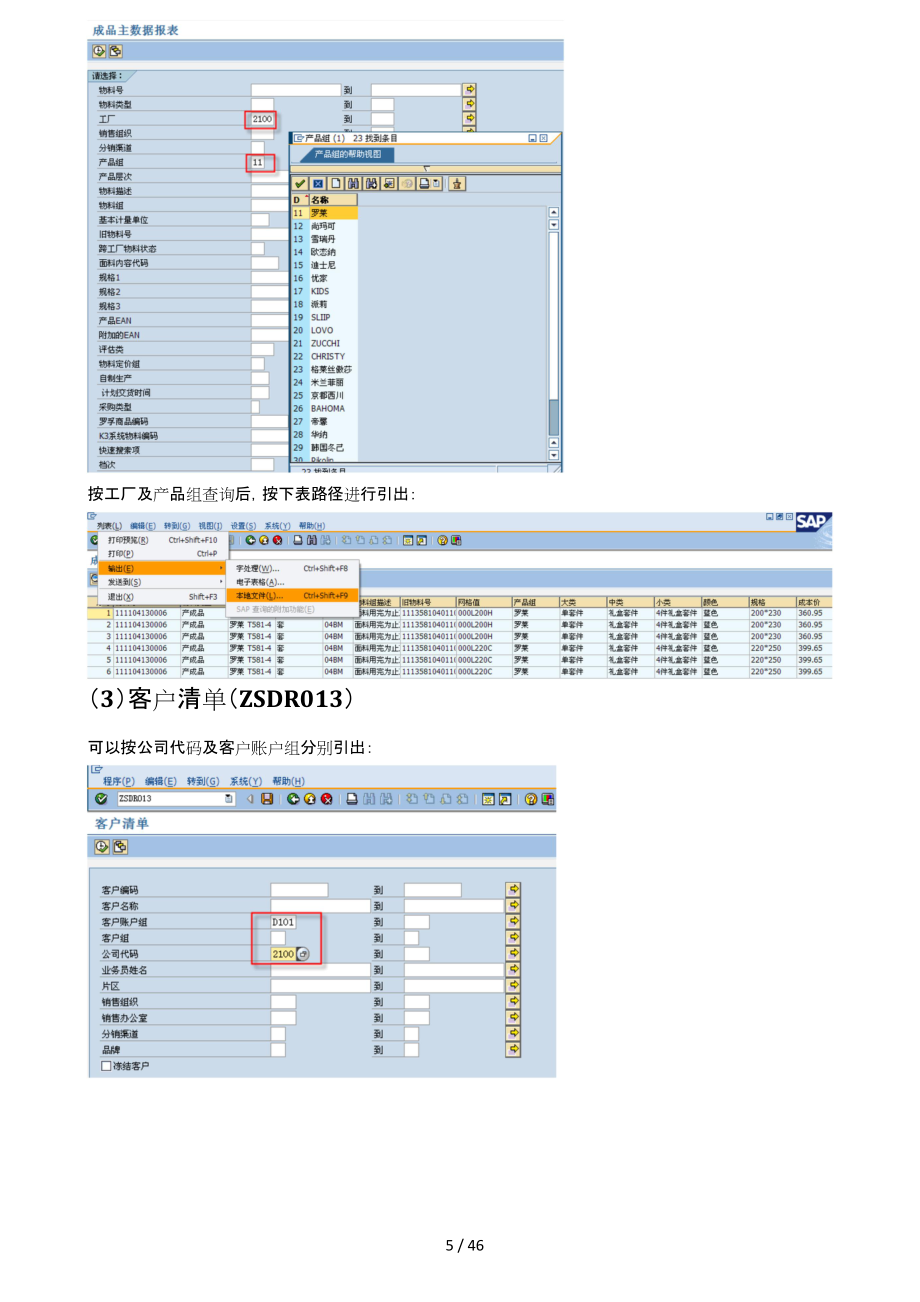The height and width of the screenshot is (1302, 920).
Task: Confirm selection with green checkmark in 产品组 dialog
Action: tap(299, 183)
